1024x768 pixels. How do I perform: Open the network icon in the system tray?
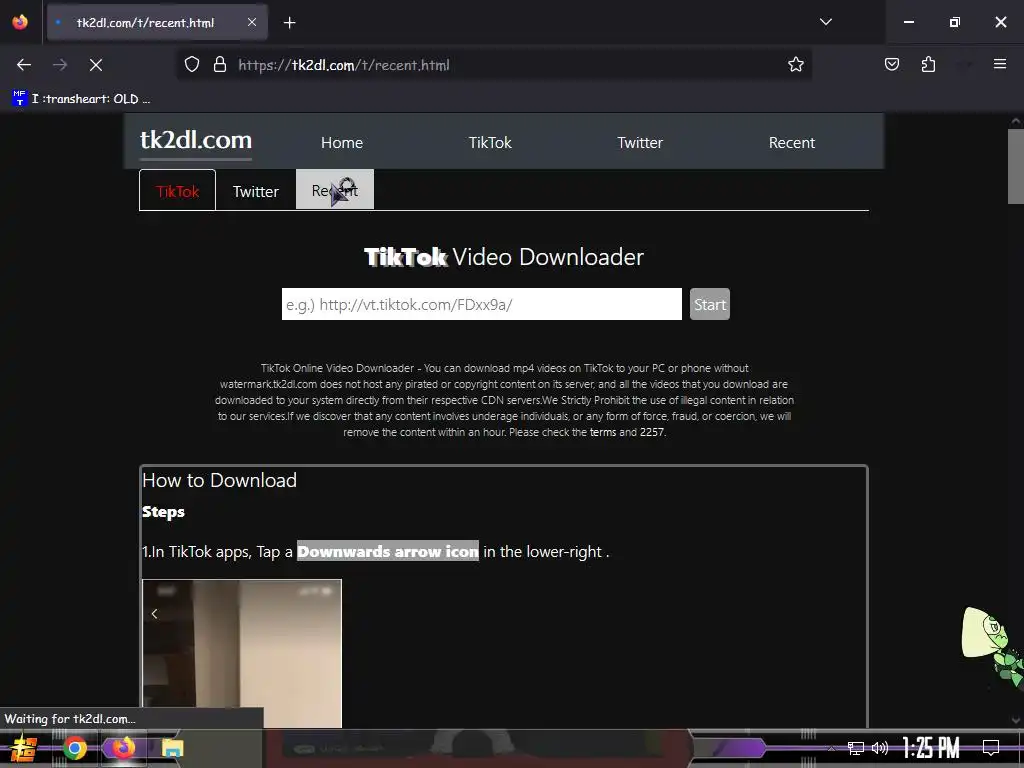coord(855,748)
